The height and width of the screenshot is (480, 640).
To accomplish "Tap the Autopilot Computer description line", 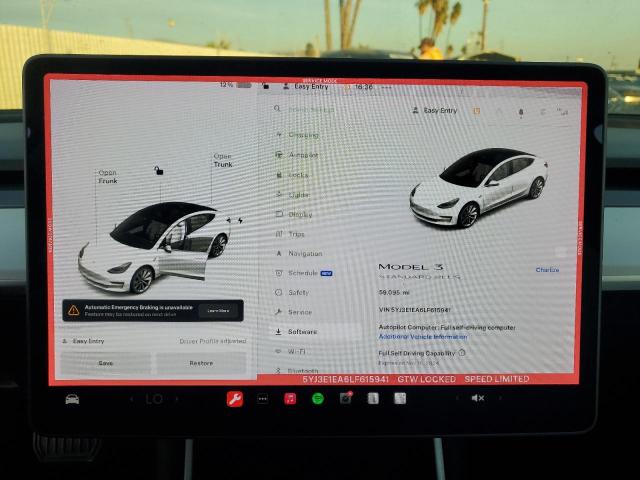I will tap(447, 327).
